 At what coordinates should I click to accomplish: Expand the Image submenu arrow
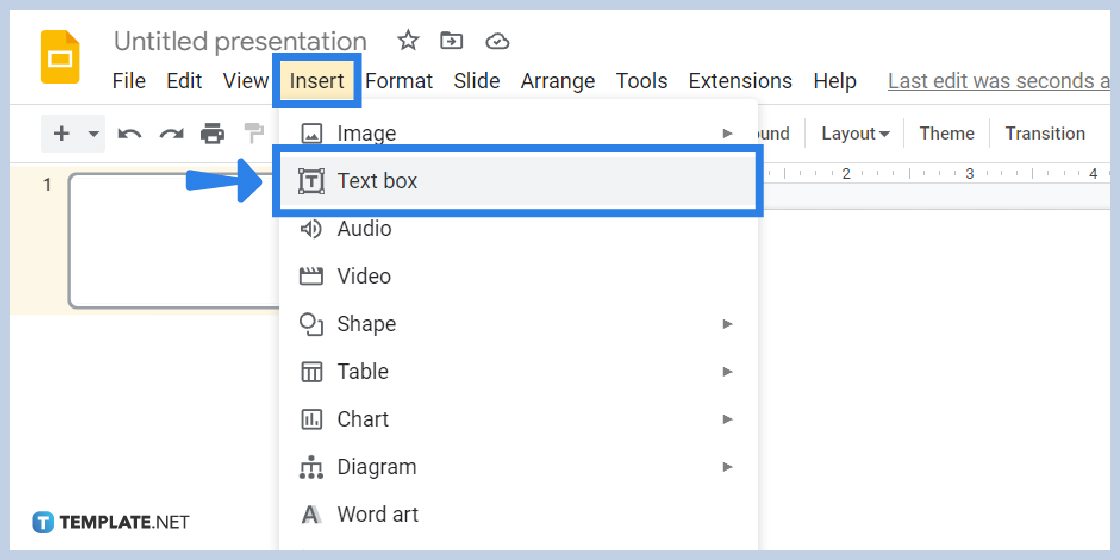[x=727, y=134]
